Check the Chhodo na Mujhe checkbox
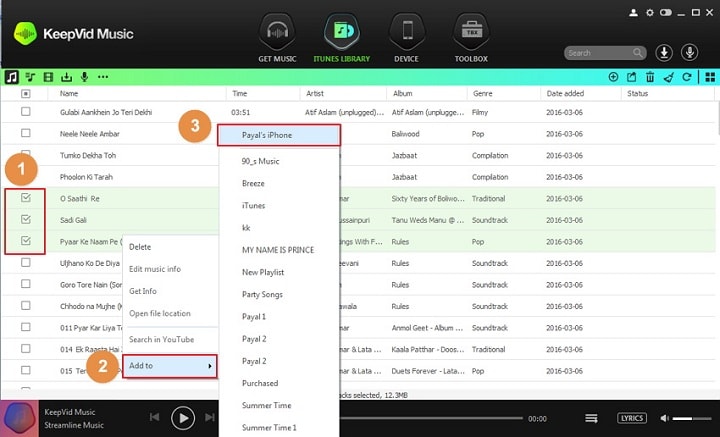The height and width of the screenshot is (437, 720). coord(26,306)
